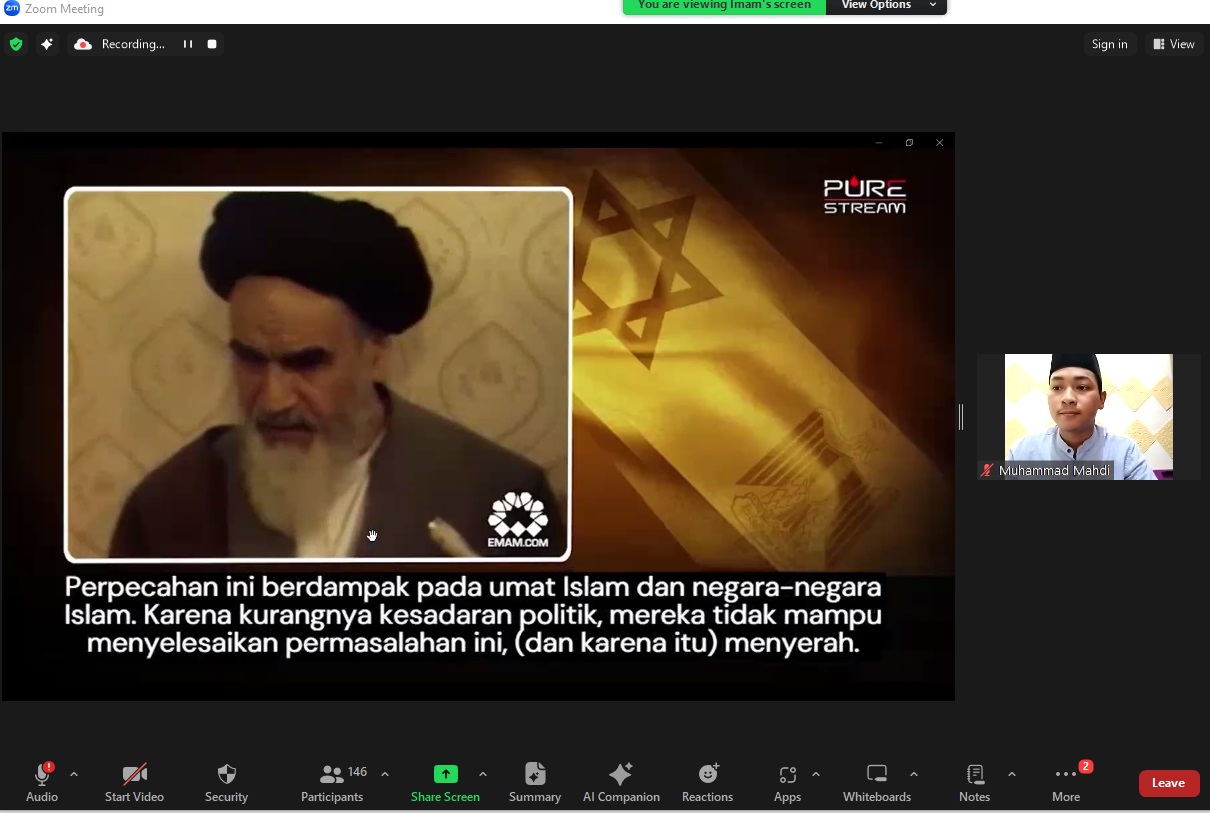This screenshot has width=1210, height=813.
Task: Stop the recording
Action: (x=212, y=44)
